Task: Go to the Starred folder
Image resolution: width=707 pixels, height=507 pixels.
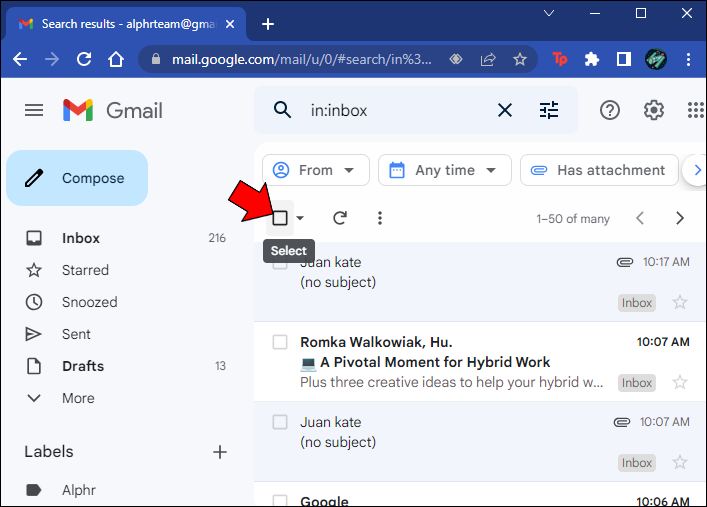Action: pyautogui.click(x=85, y=270)
